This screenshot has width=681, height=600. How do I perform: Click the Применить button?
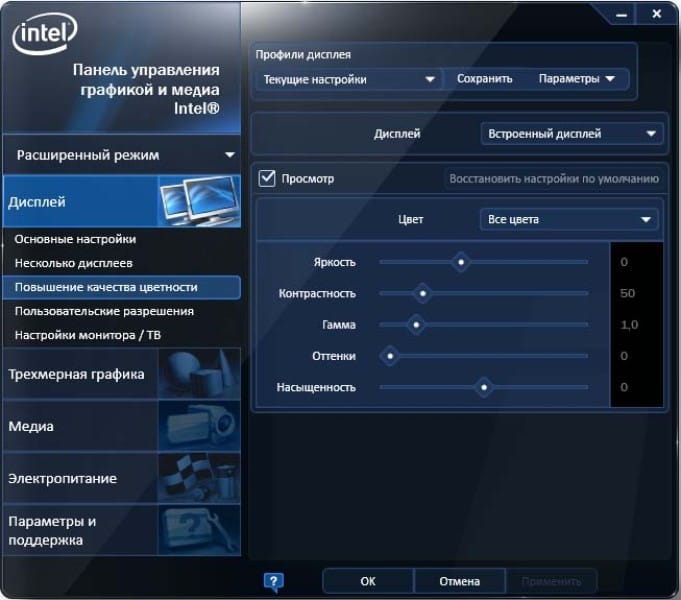coord(552,581)
